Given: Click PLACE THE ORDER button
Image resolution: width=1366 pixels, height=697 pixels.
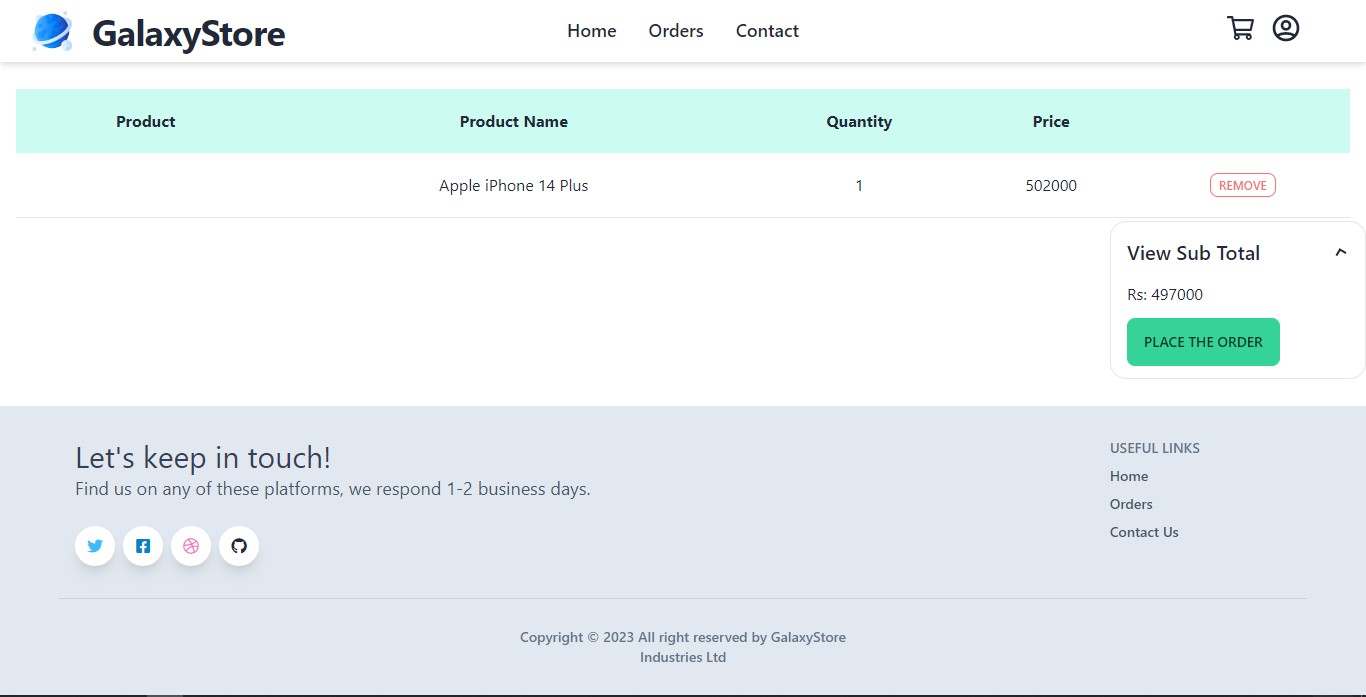Looking at the screenshot, I should click(1203, 341).
